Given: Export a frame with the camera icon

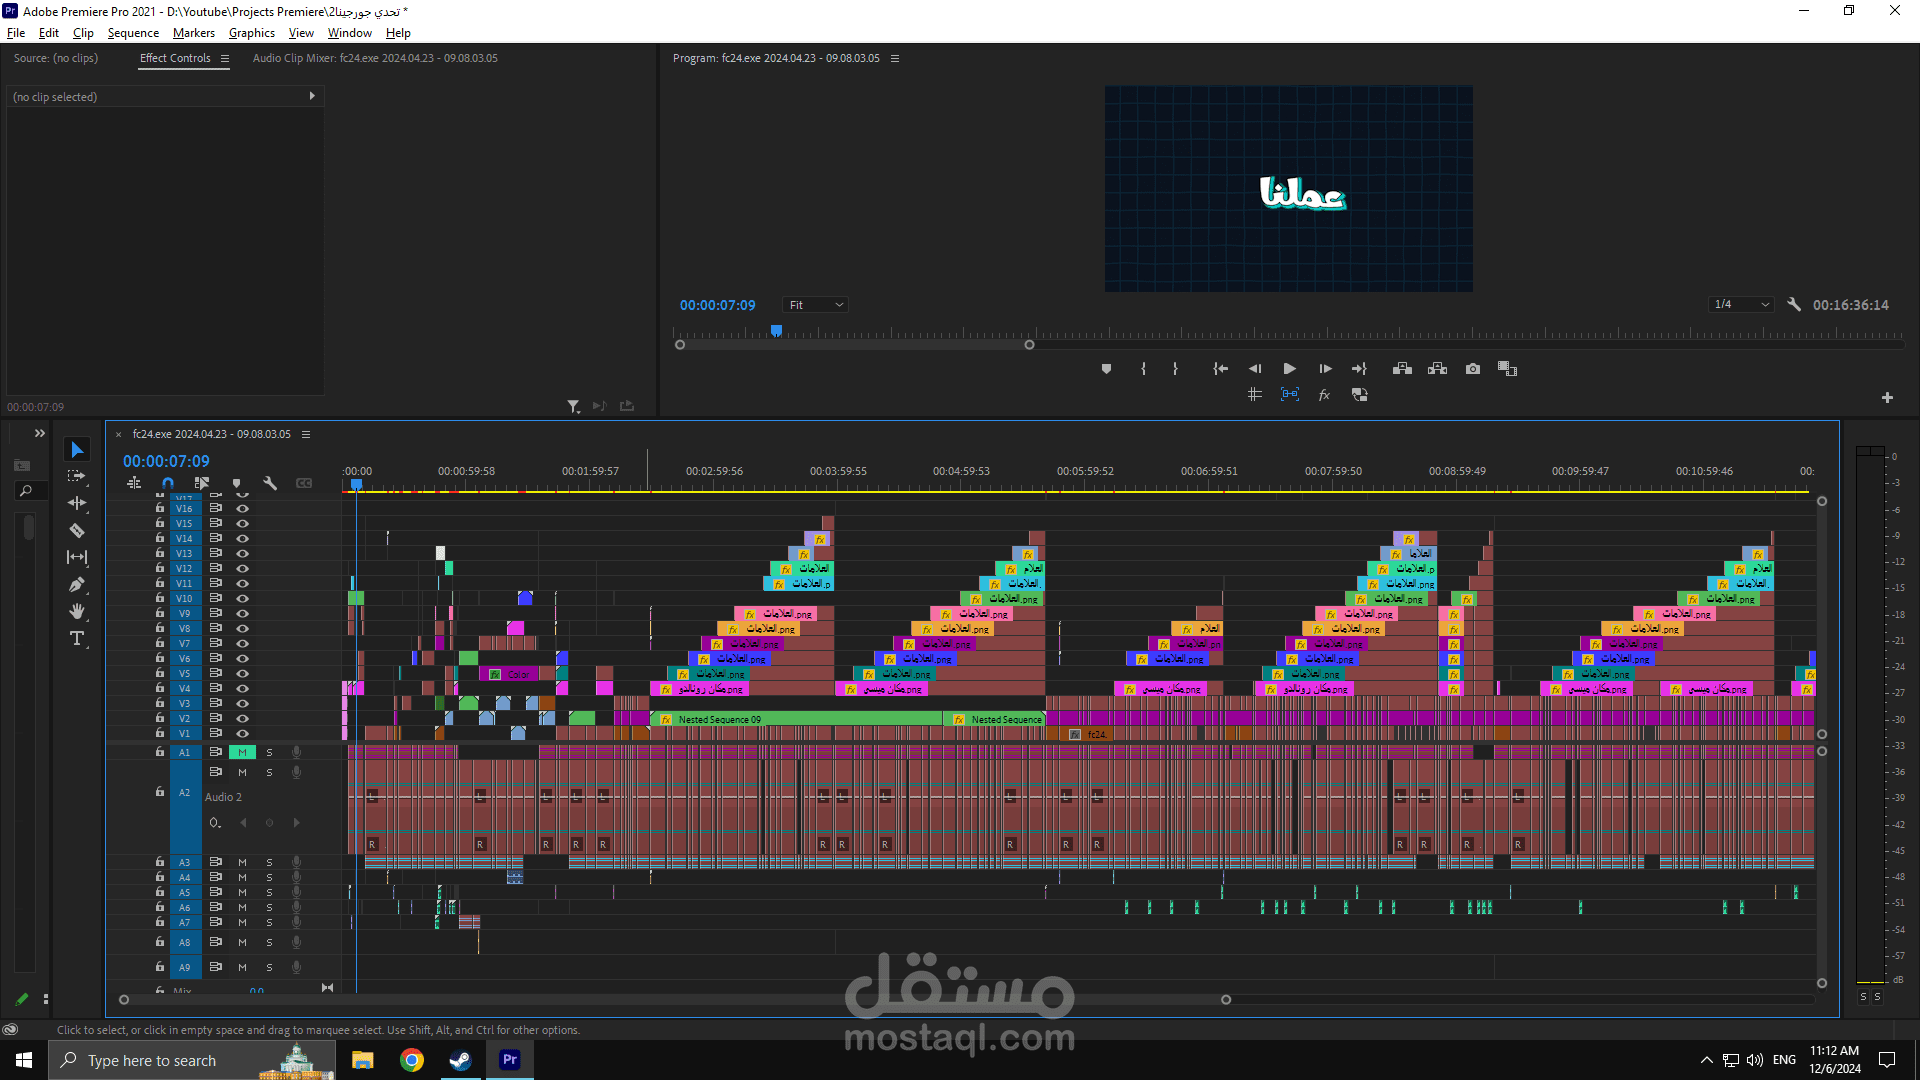Looking at the screenshot, I should pyautogui.click(x=1473, y=369).
